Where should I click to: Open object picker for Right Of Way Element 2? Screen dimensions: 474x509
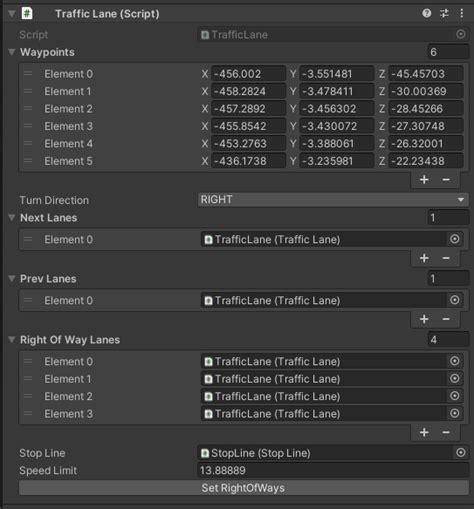point(454,396)
